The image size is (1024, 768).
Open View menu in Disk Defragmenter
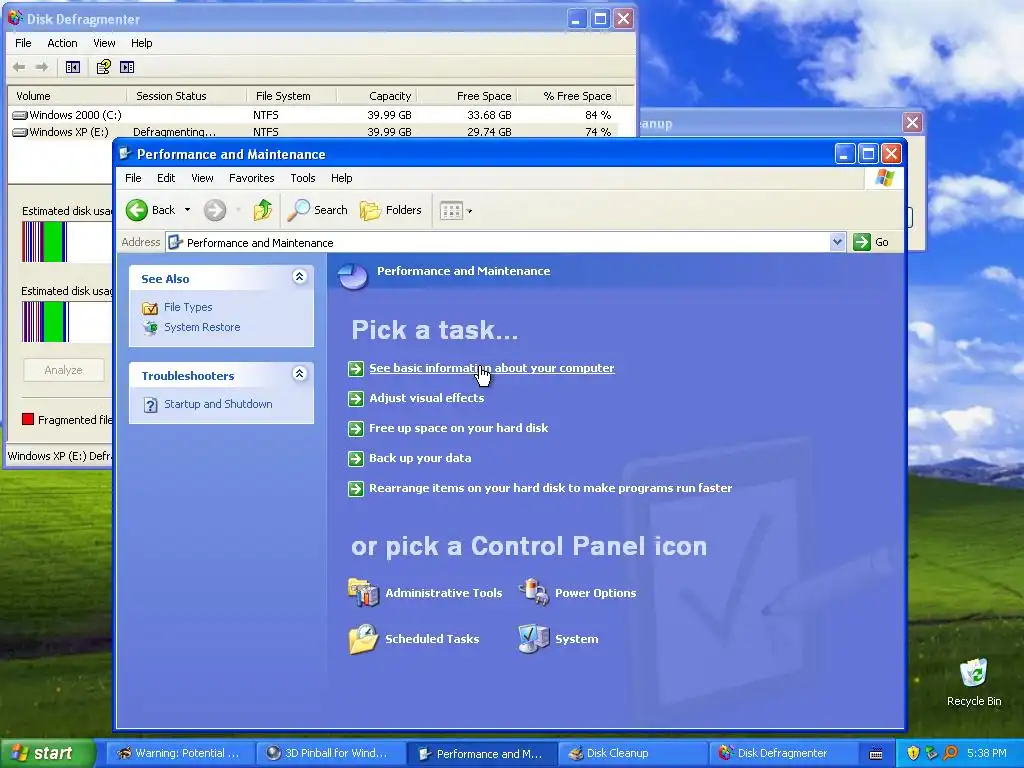point(104,43)
